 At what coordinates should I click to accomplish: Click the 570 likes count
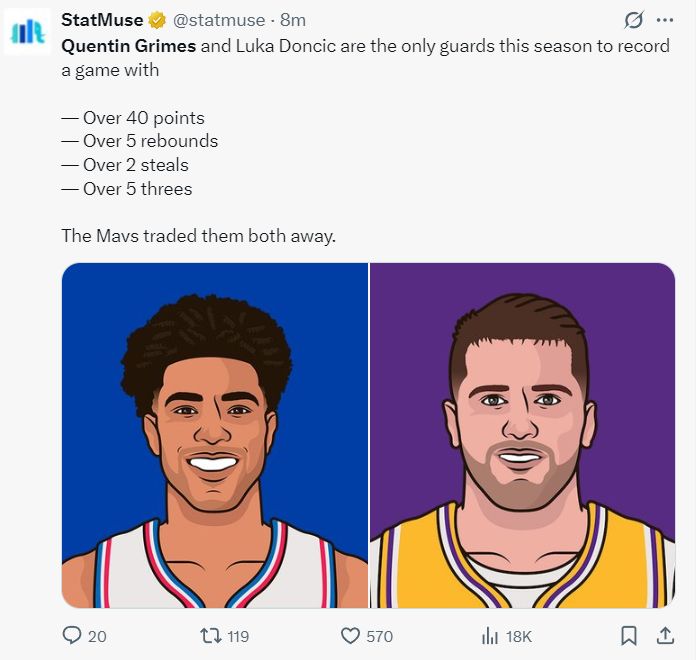pos(380,637)
